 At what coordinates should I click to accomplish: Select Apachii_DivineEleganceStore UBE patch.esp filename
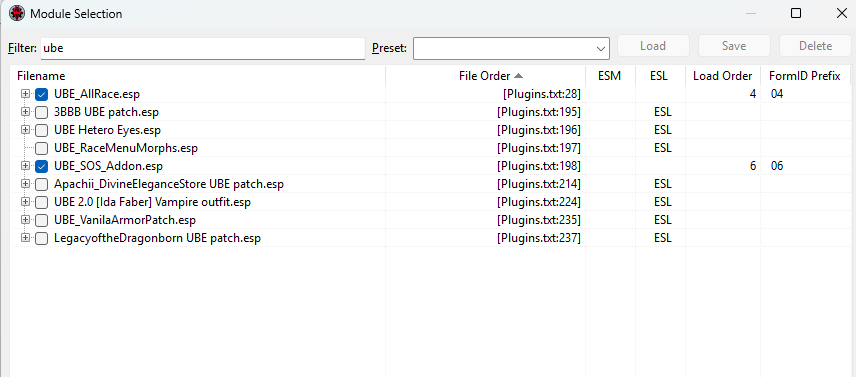pyautogui.click(x=169, y=184)
